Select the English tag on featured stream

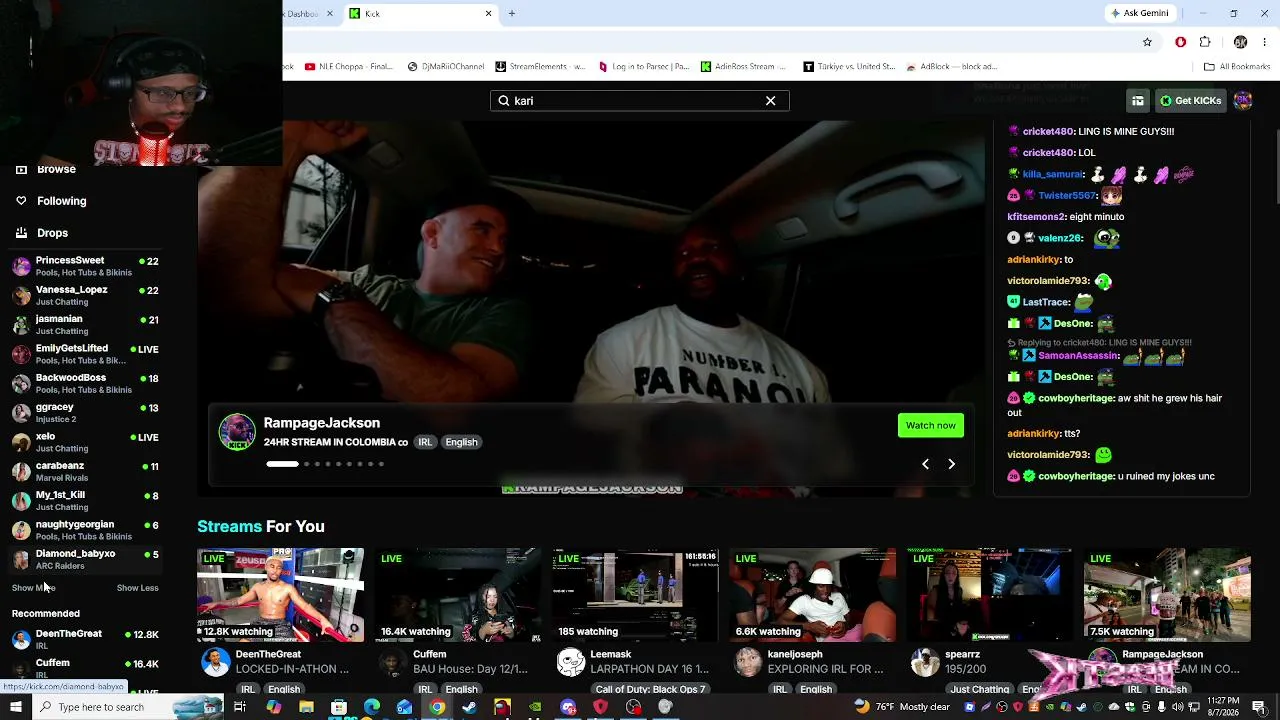tap(461, 442)
